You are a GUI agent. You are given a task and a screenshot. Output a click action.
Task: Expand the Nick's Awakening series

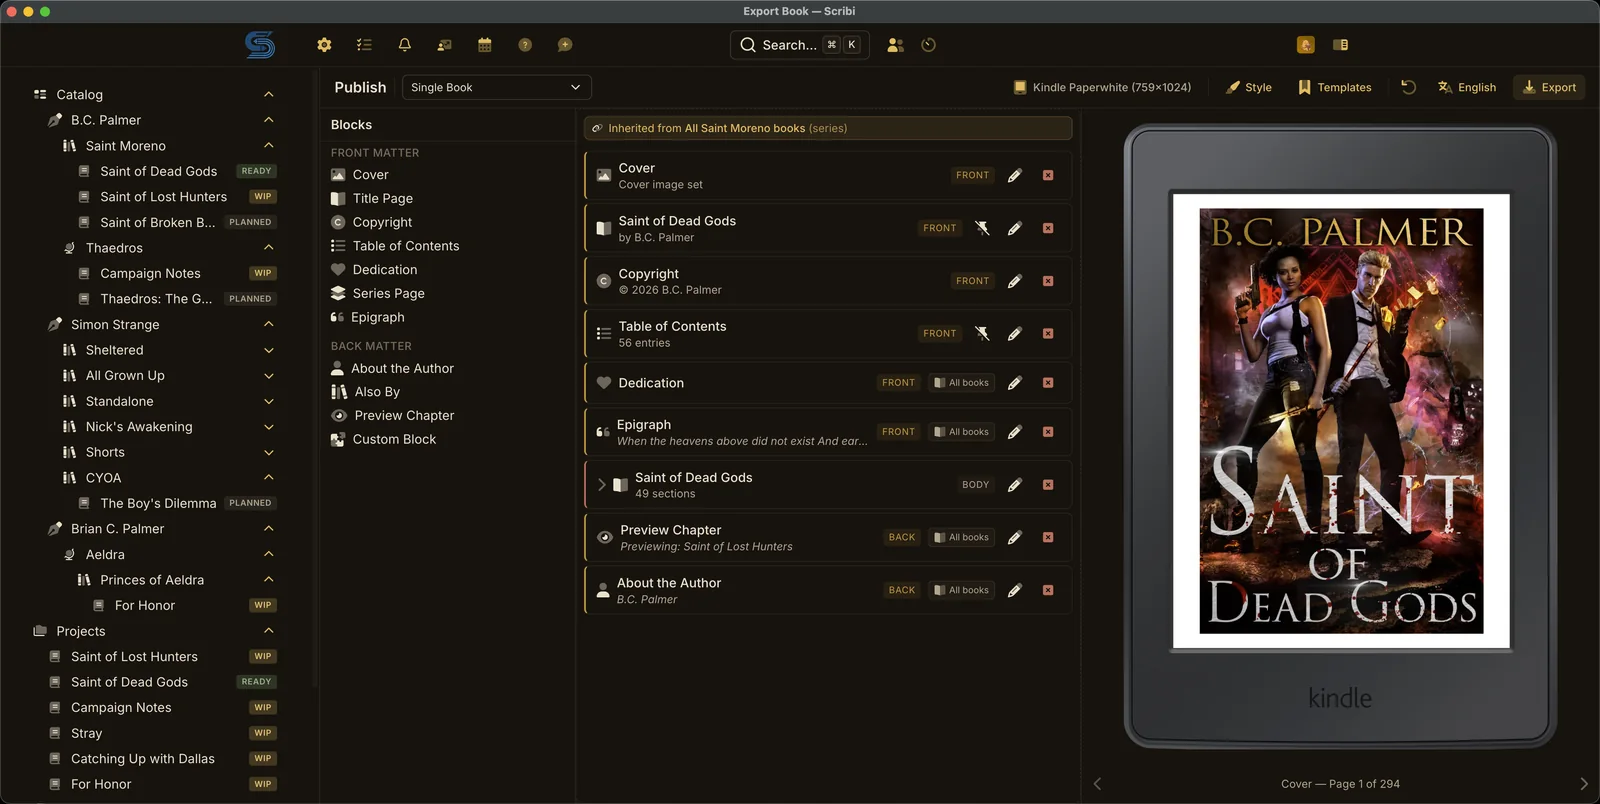[268, 427]
